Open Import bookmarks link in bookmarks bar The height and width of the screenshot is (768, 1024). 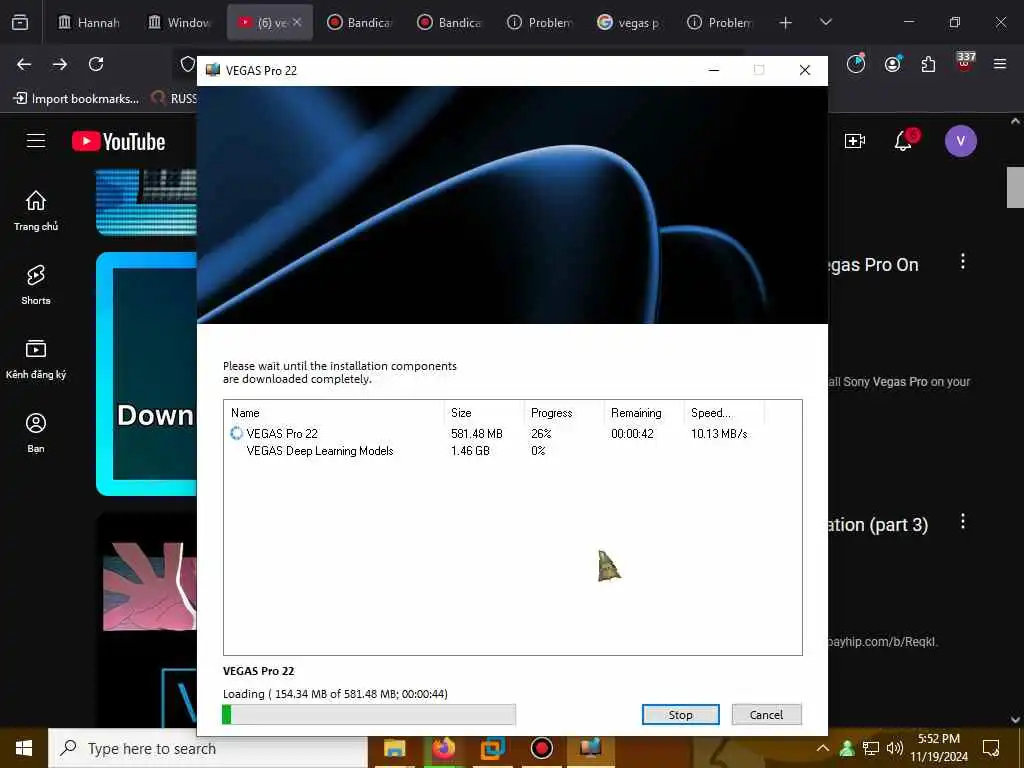pos(76,99)
